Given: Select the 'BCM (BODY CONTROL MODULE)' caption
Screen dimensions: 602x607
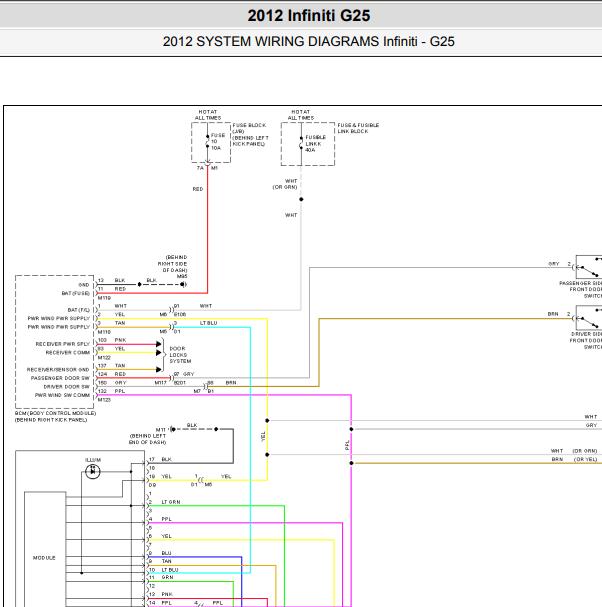Looking at the screenshot, I should tap(55, 413).
